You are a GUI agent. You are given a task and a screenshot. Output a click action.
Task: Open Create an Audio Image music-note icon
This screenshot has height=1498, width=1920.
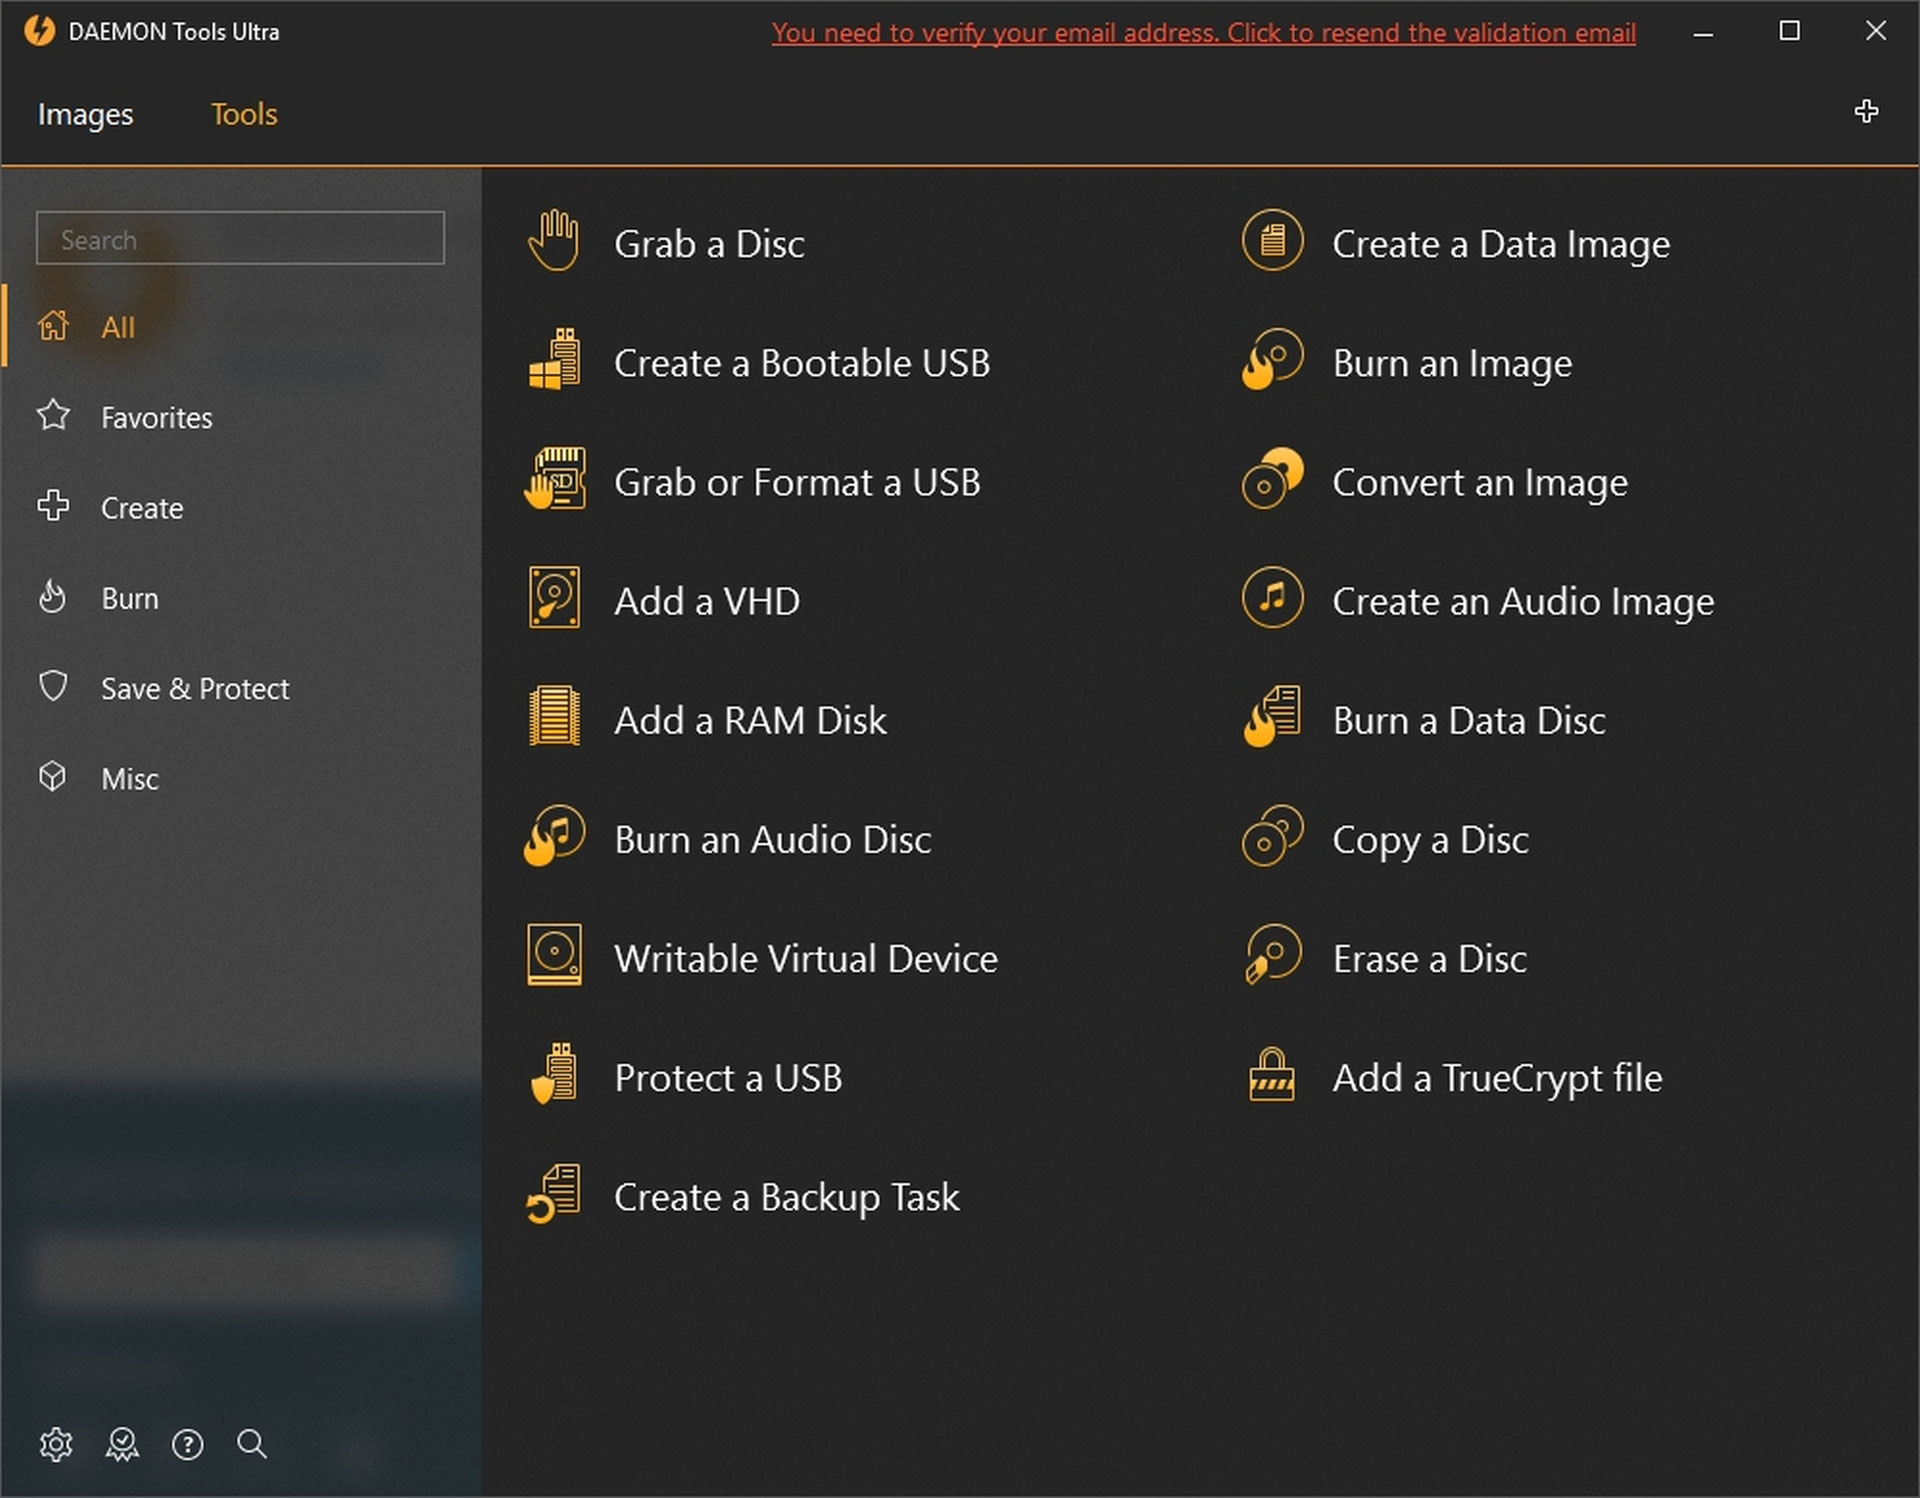point(1272,598)
